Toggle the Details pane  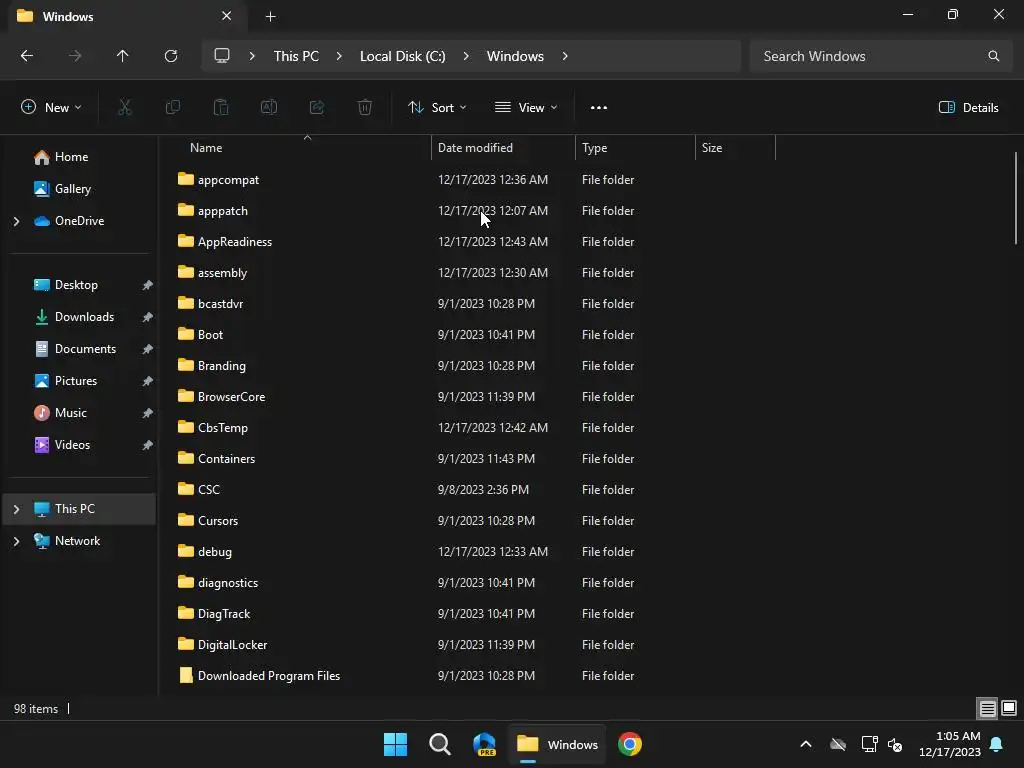[x=969, y=108]
